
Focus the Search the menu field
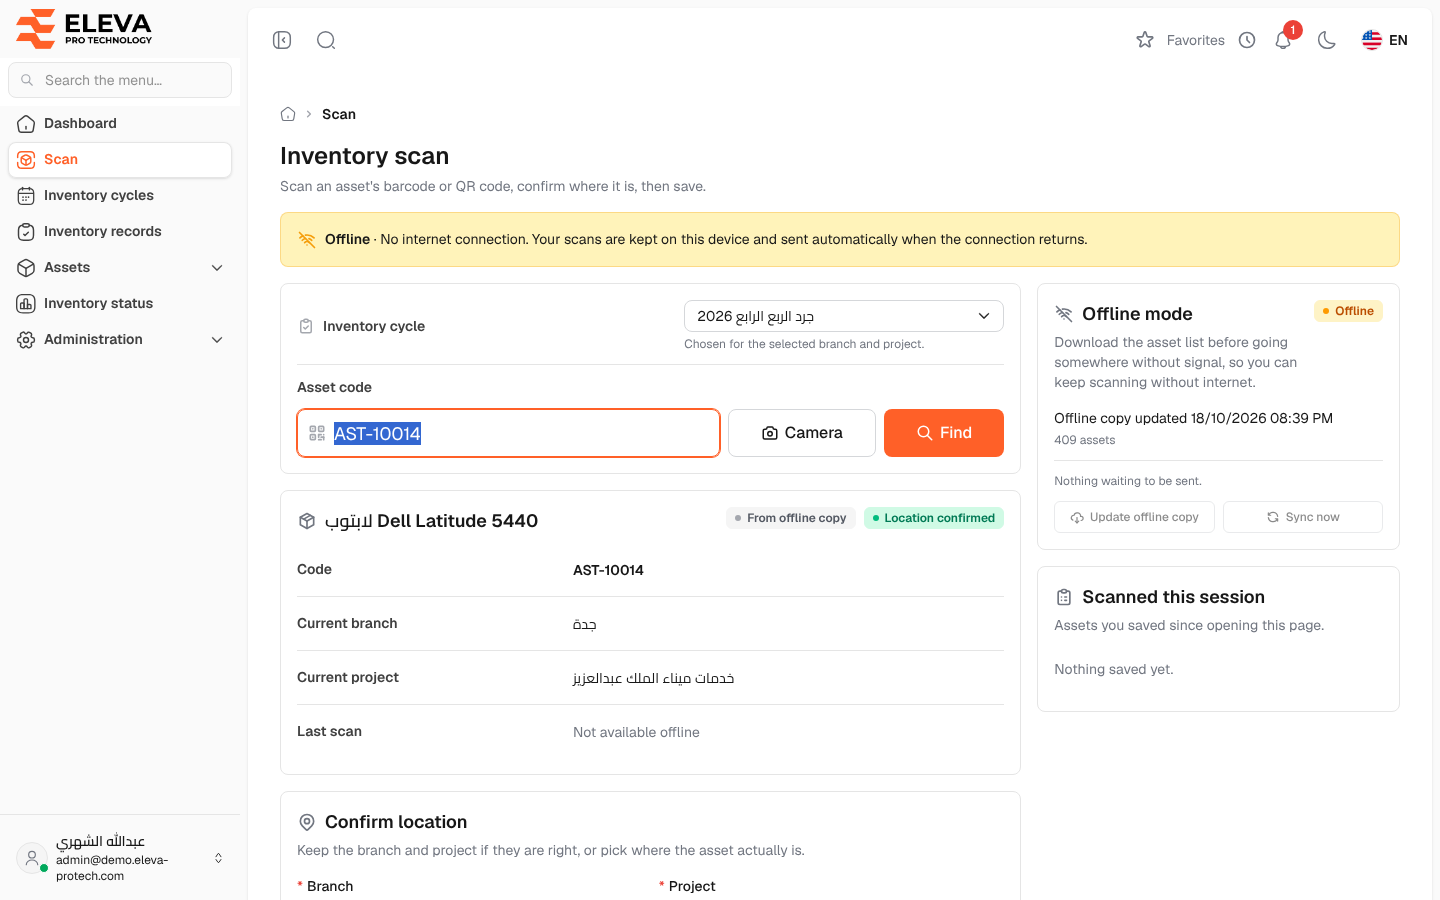pos(120,80)
